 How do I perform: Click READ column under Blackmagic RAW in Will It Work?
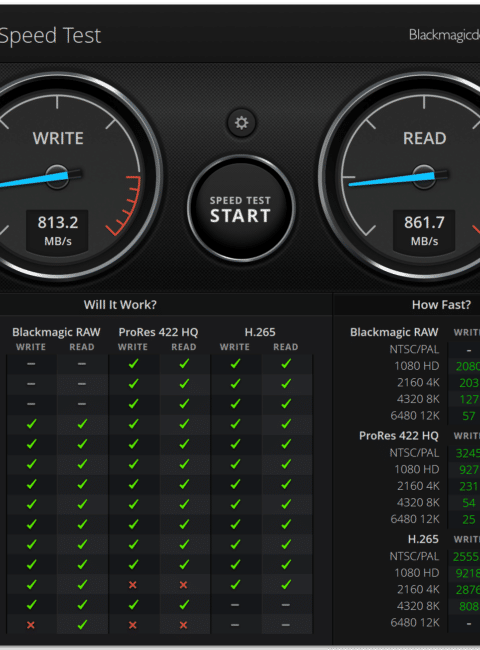click(x=82, y=347)
